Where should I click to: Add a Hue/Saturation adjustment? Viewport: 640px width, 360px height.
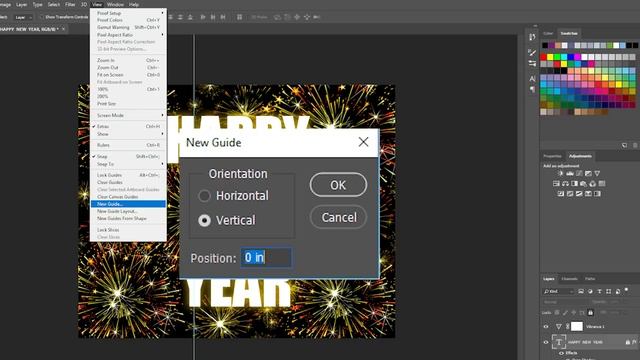tap(556, 184)
